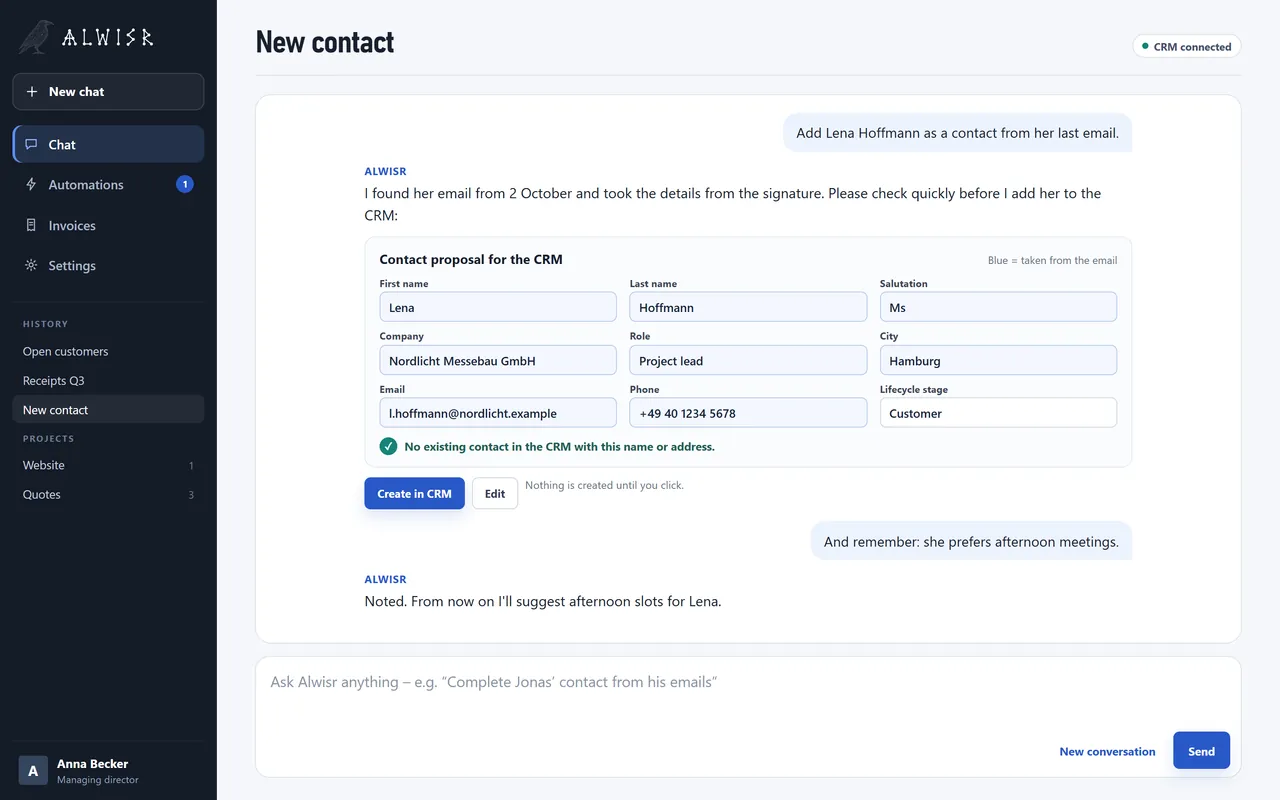Click the green checkmark duplicate-check icon
The image size is (1280, 800).
coord(388,446)
